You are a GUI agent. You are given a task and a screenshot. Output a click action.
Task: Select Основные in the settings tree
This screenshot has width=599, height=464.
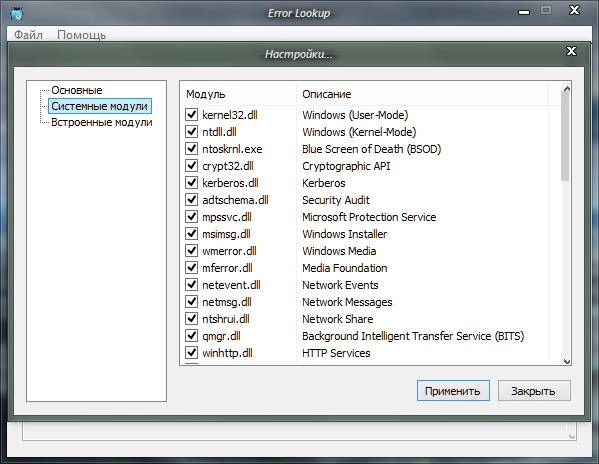click(x=77, y=90)
